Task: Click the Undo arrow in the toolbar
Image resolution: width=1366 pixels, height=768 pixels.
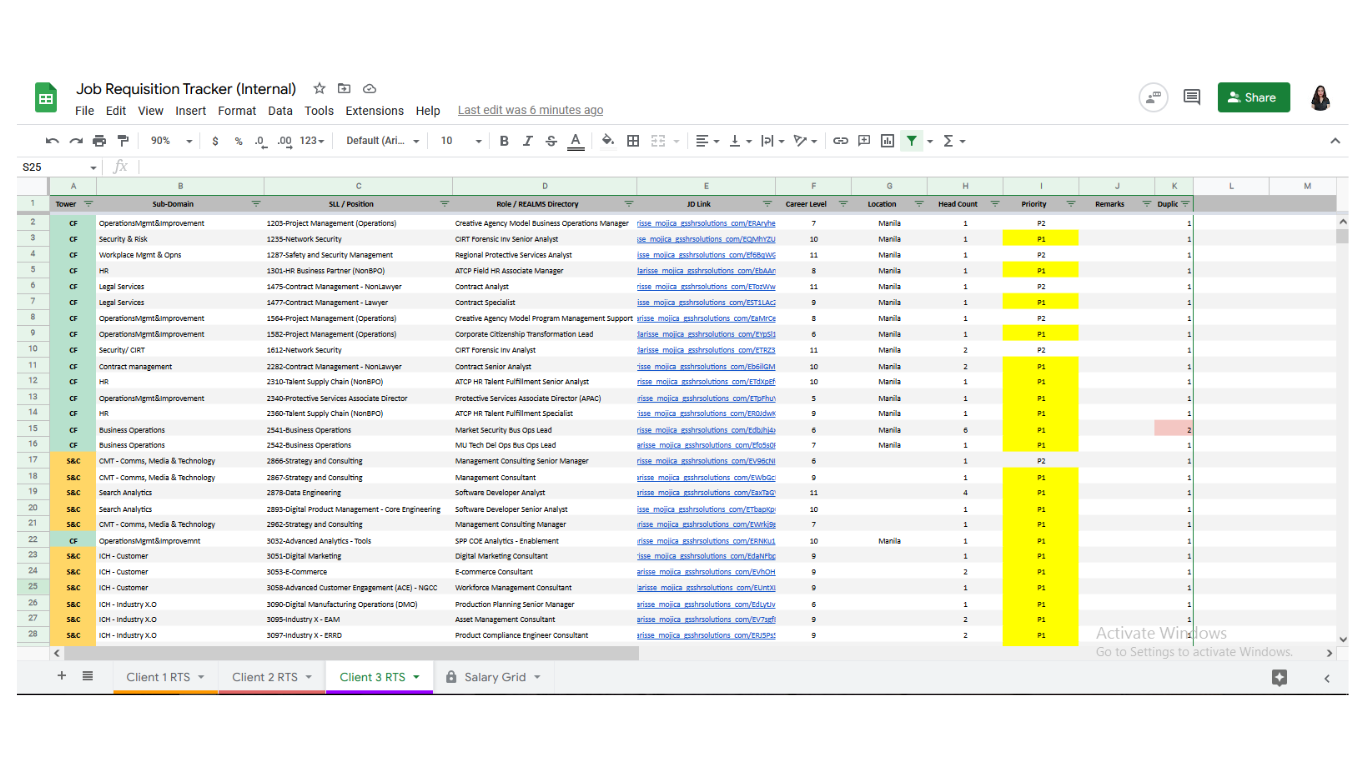Action: coord(52,141)
